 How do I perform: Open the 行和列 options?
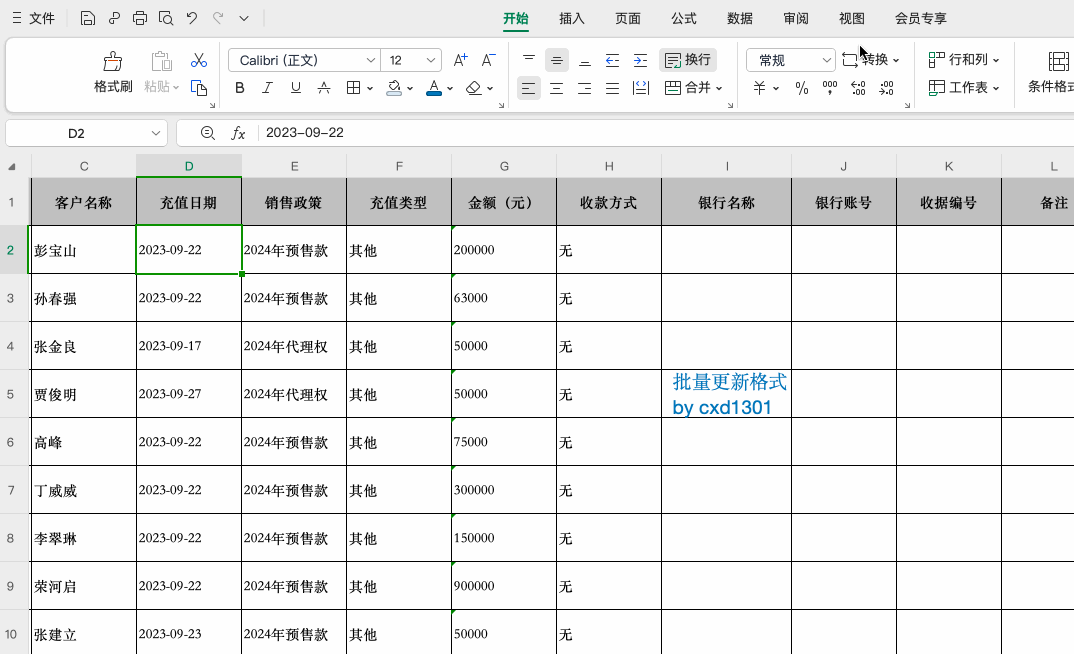coord(963,60)
